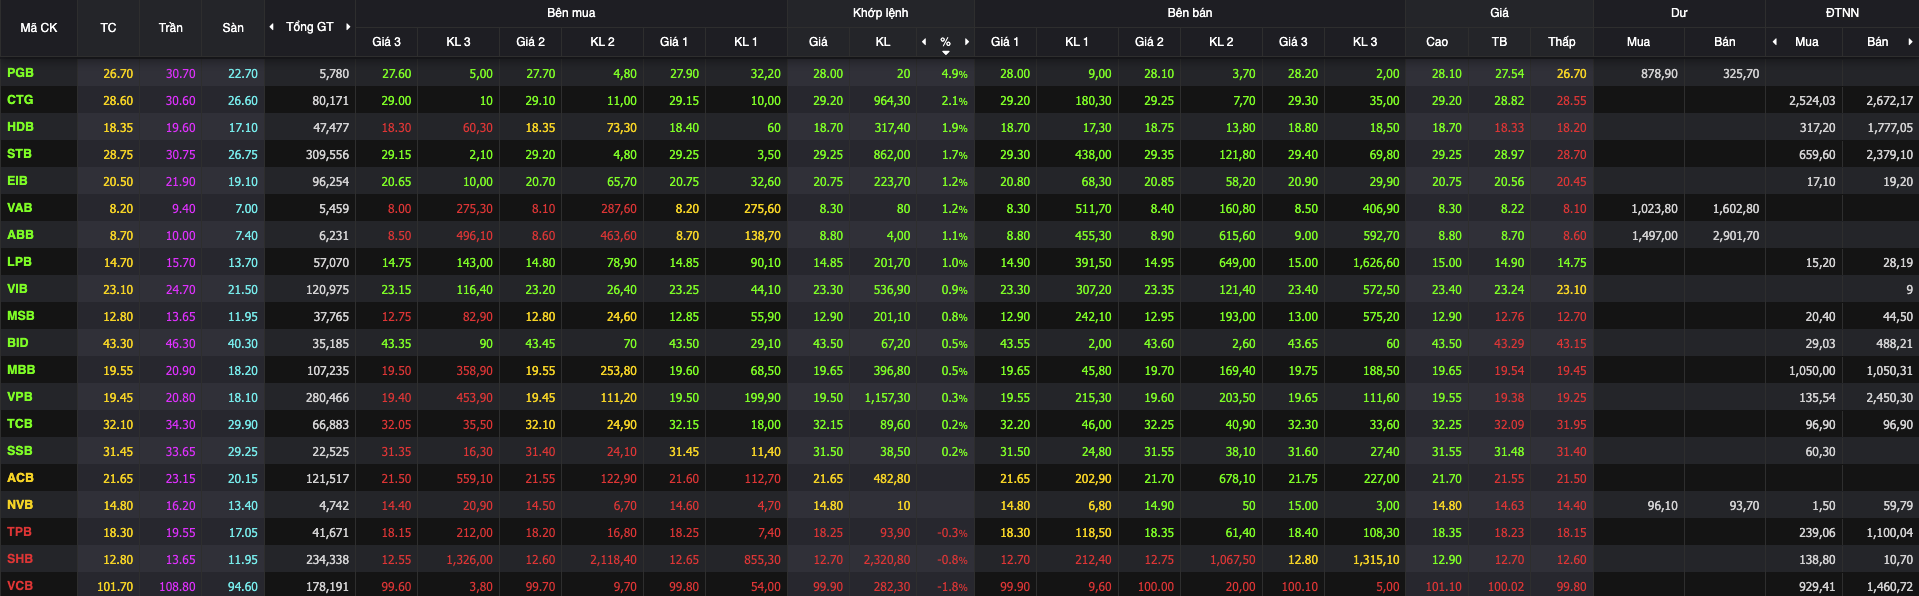Click the TB price column header
This screenshot has width=1919, height=596.
click(1499, 42)
